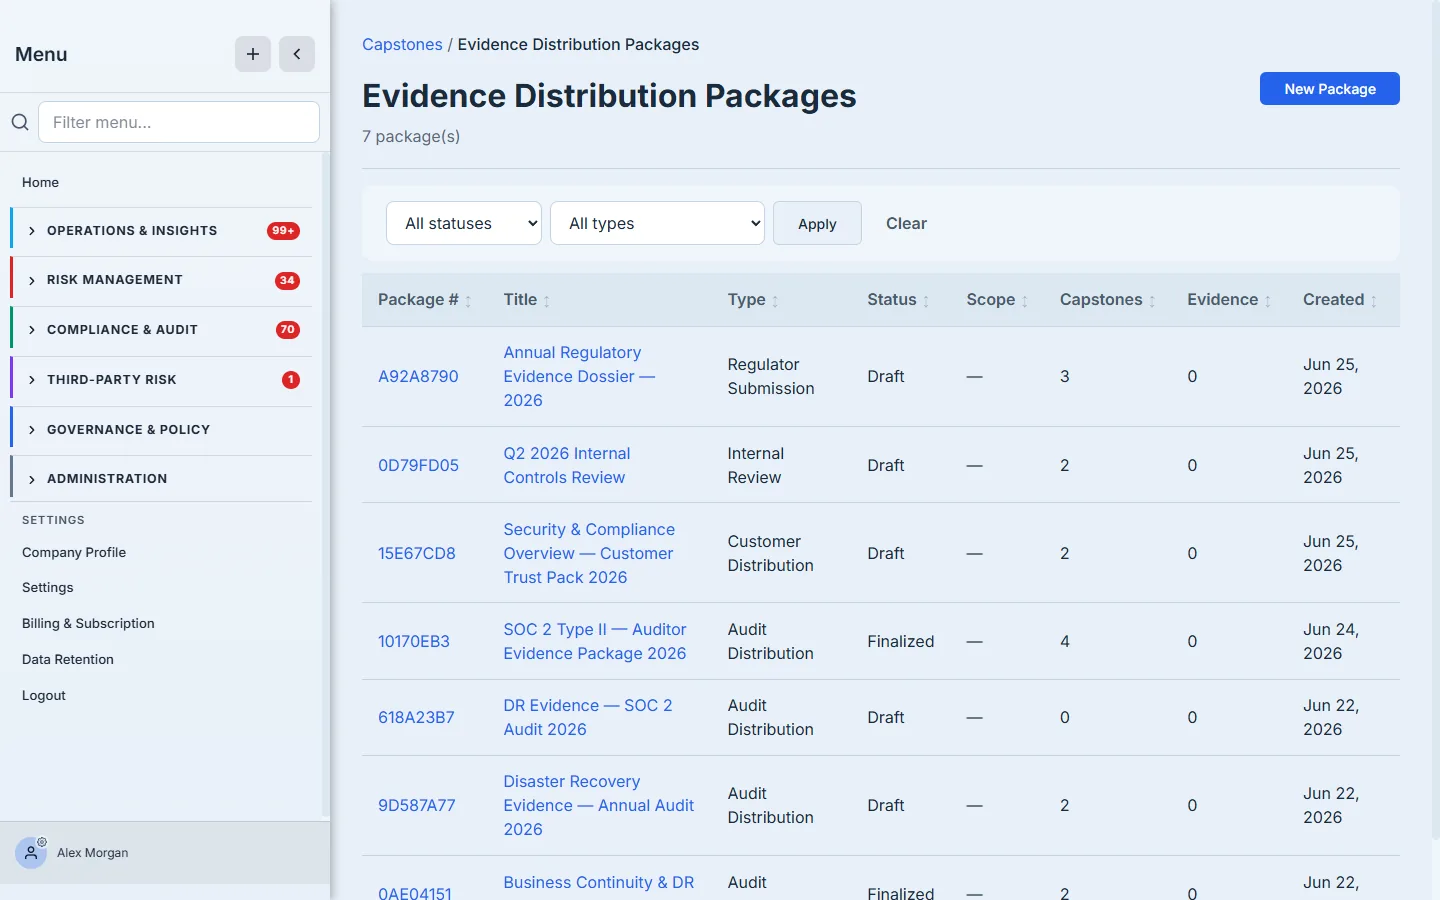Click the New Package button
1440x900 pixels.
[1330, 88]
